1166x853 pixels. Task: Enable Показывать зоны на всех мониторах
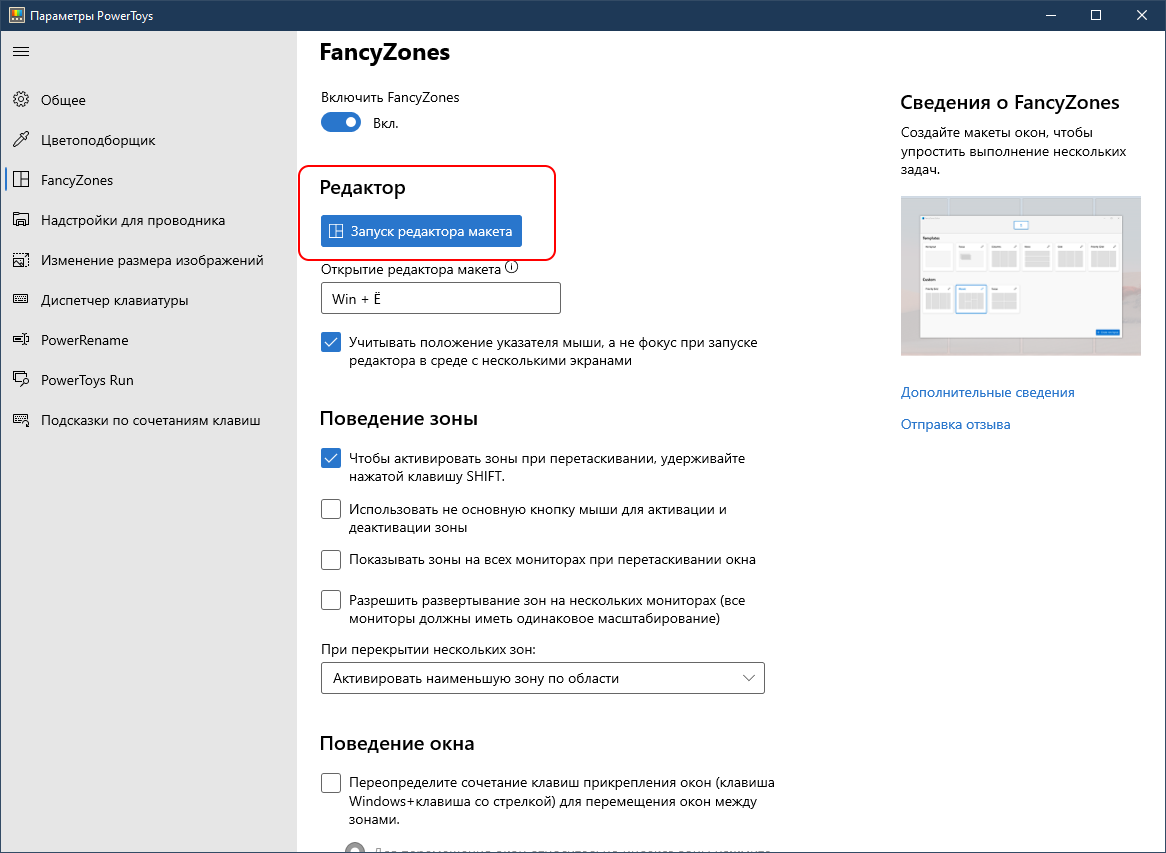point(331,560)
